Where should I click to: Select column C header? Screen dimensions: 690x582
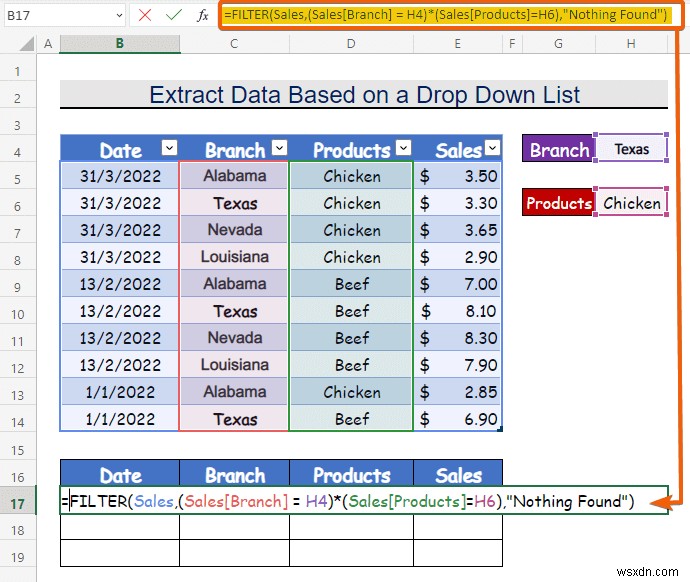(x=234, y=44)
